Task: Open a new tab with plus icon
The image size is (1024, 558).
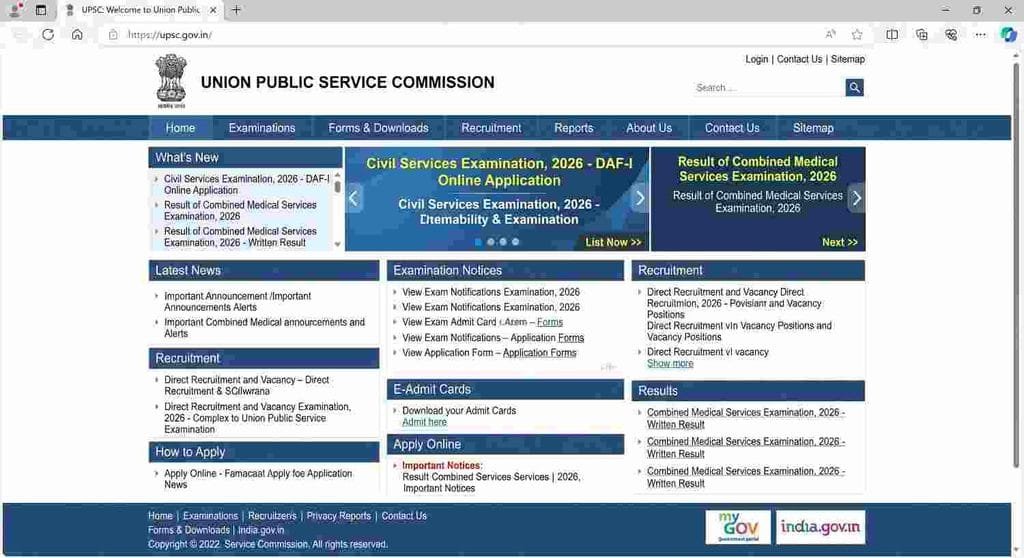Action: coord(236,10)
